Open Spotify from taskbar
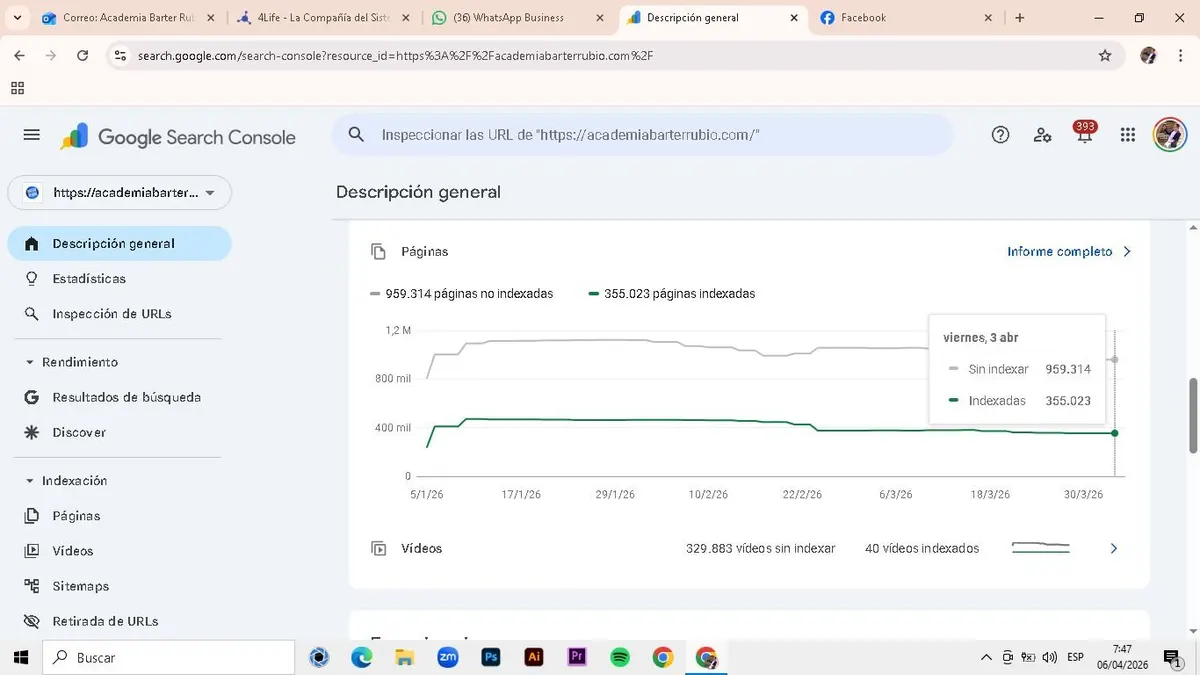This screenshot has width=1200, height=675. tap(620, 657)
